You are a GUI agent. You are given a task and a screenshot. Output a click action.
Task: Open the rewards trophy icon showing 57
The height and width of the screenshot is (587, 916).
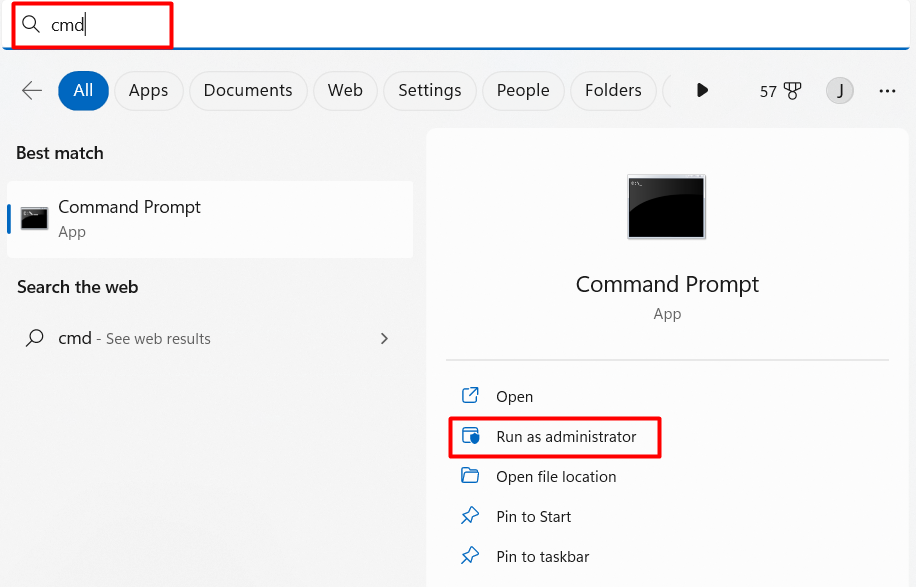coord(792,91)
